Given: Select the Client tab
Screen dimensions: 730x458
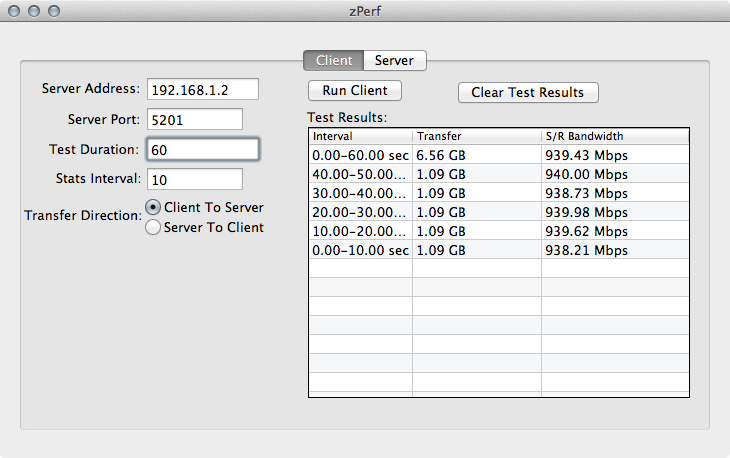Looking at the screenshot, I should [333, 60].
